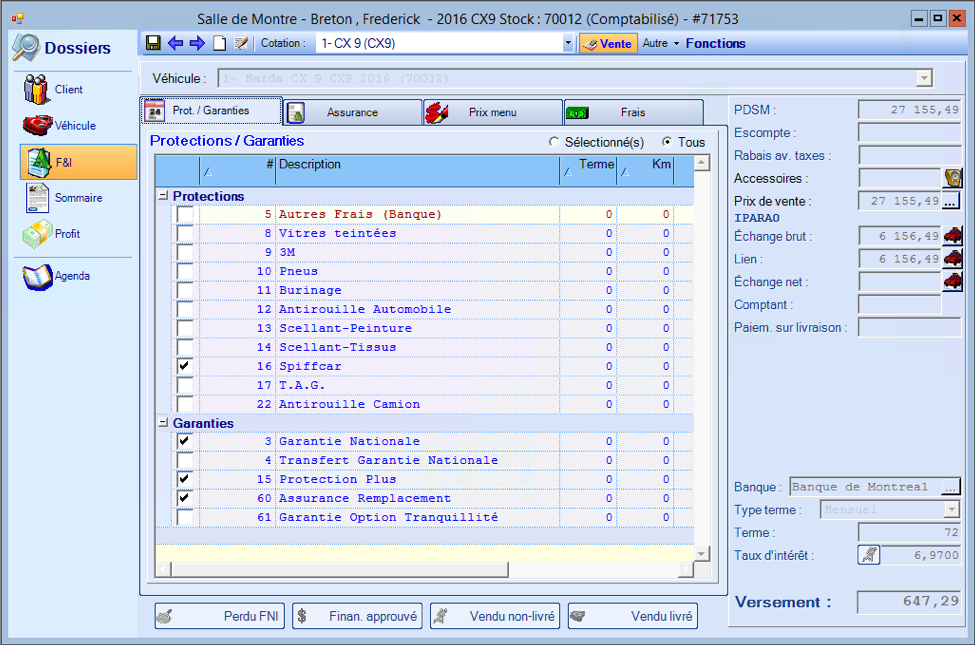The image size is (975, 645).
Task: Click the Accessoires icon button
Action: pyautogui.click(x=953, y=179)
